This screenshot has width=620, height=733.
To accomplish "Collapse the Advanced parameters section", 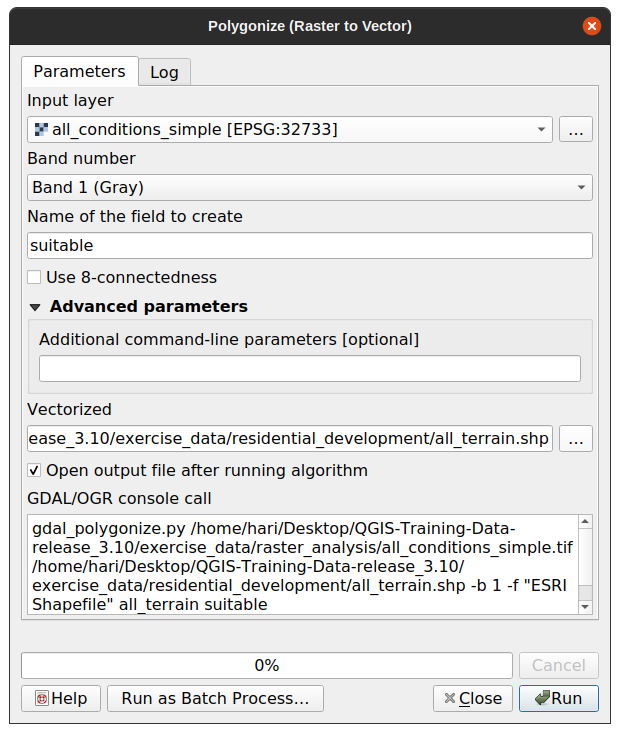I will click(36, 307).
